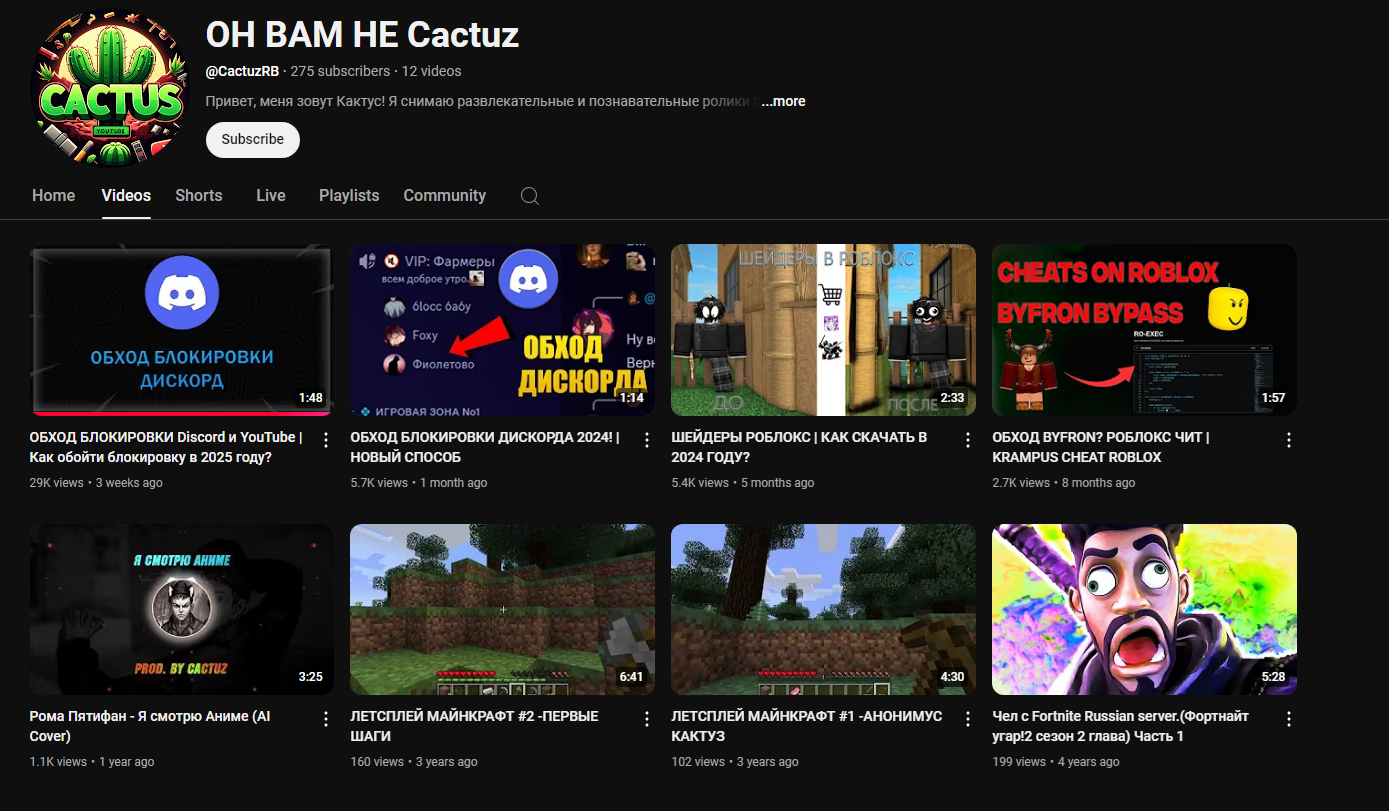This screenshot has width=1389, height=811.
Task: Open three-dot menu for ОБХОД БЛОКИРОВКИ ДИСКОРДА 2024 video
Action: click(x=646, y=440)
